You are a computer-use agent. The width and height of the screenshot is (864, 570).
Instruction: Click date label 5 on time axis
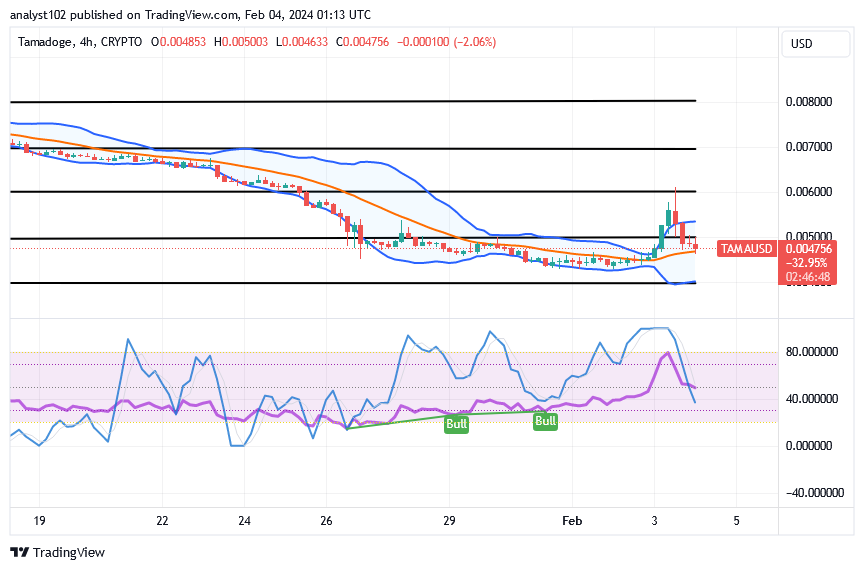pos(736,521)
